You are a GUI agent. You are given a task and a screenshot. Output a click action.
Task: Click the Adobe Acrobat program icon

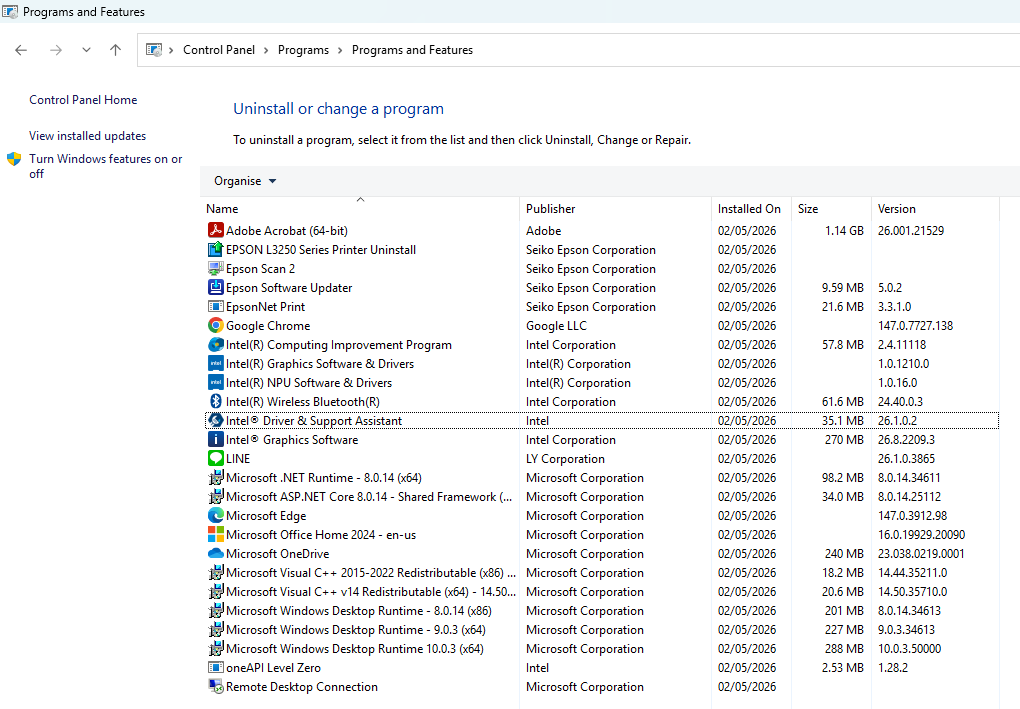[215, 230]
